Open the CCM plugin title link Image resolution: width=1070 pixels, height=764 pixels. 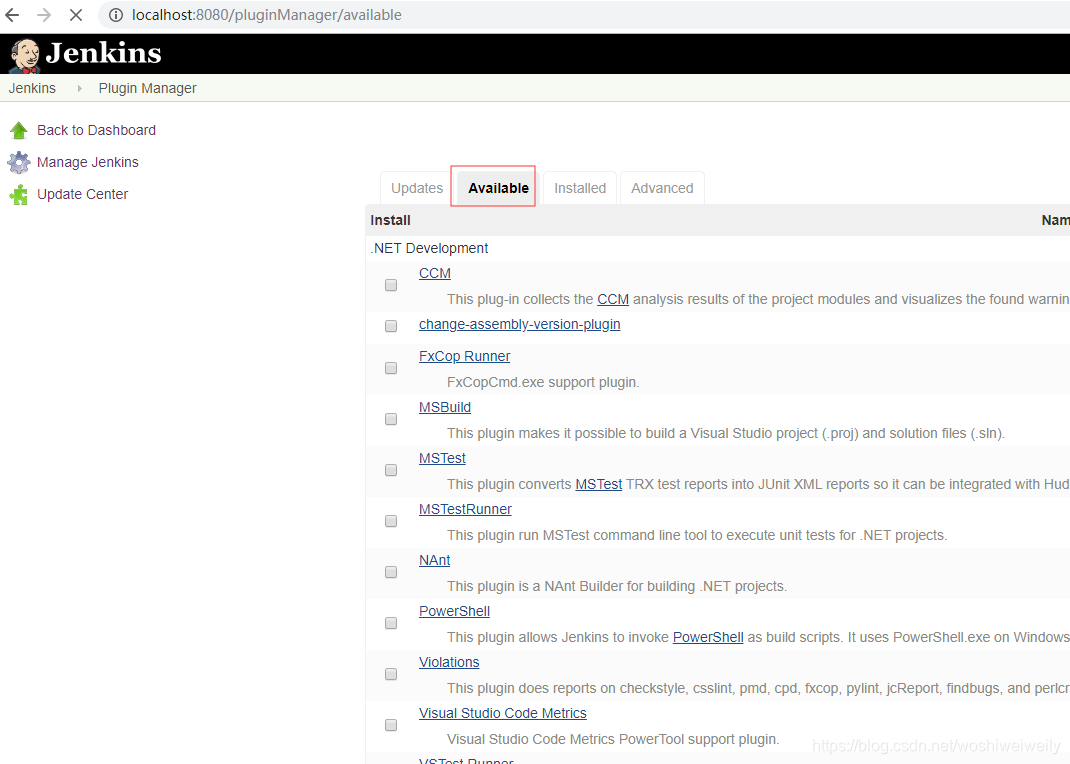coord(435,274)
